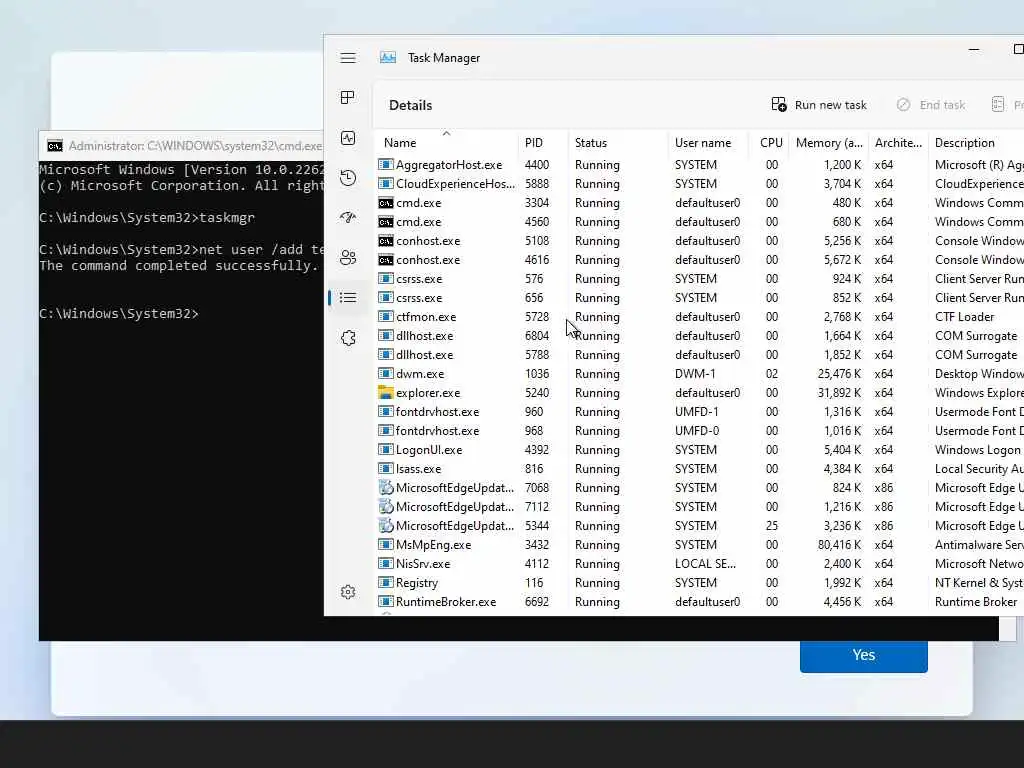Screen dimensions: 1024x768
Task: Open the Performance page icon in sidebar
Action: tap(348, 138)
